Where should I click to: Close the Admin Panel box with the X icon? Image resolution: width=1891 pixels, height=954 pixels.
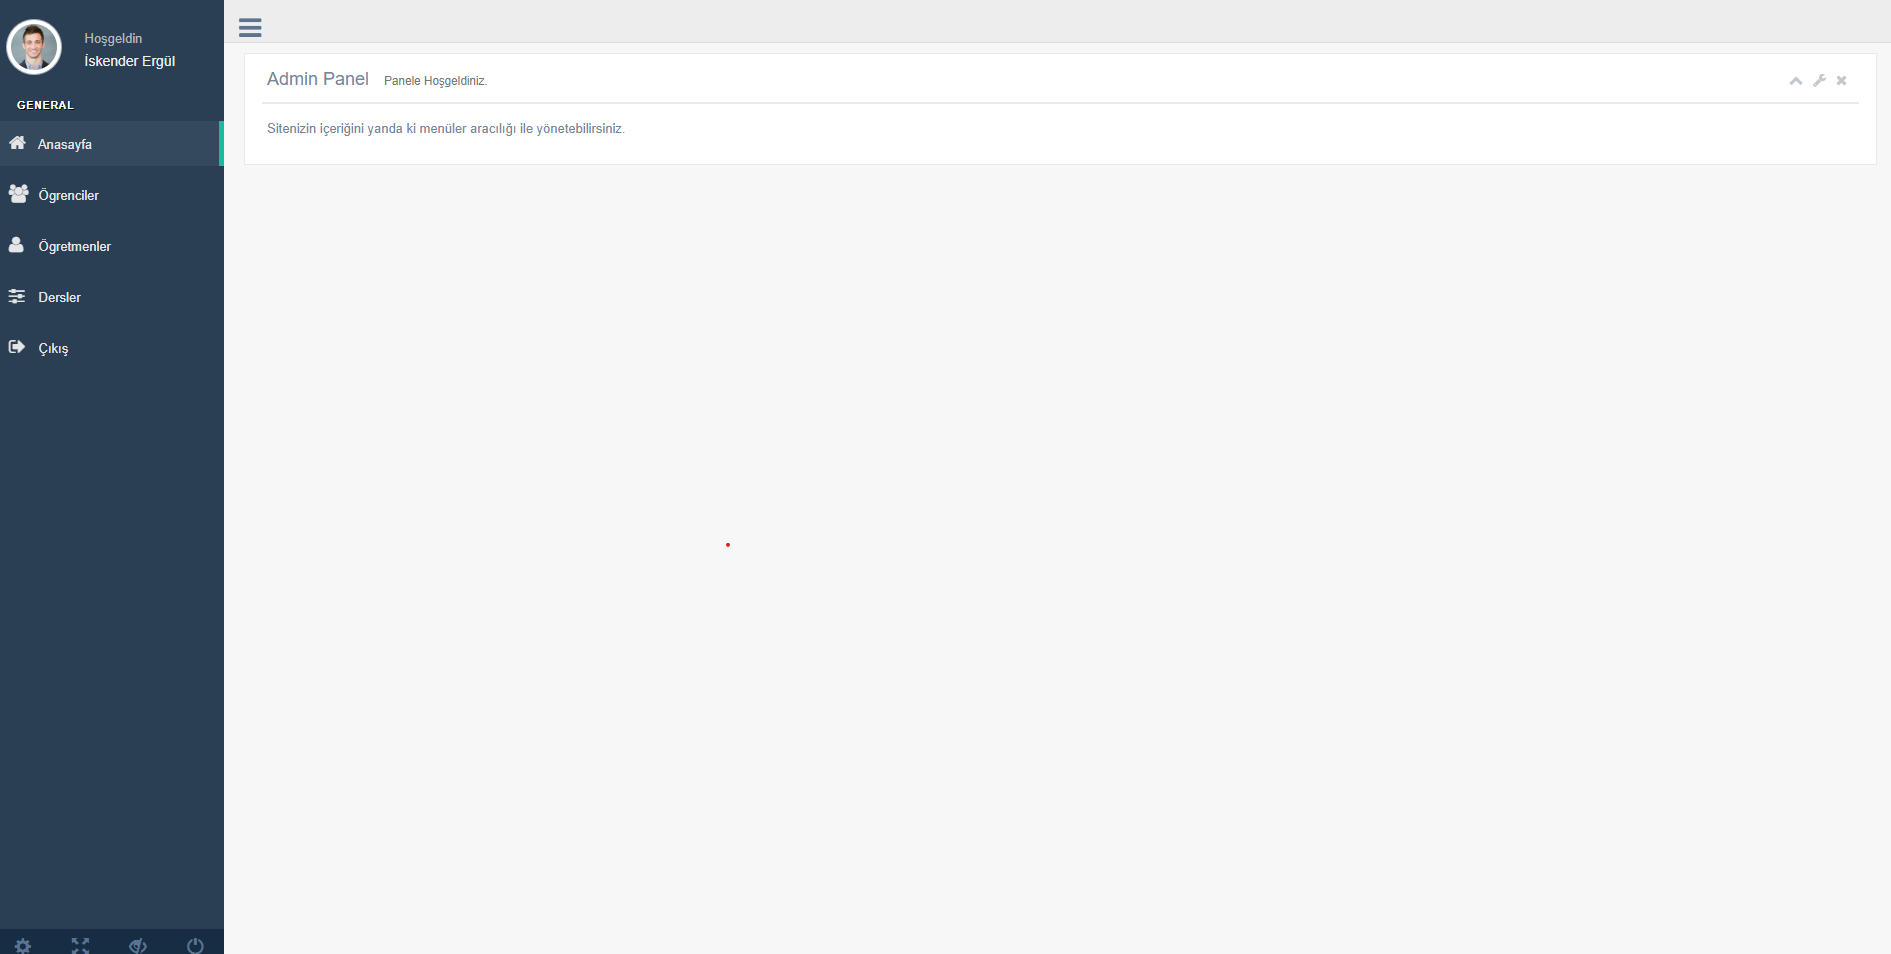(x=1841, y=81)
